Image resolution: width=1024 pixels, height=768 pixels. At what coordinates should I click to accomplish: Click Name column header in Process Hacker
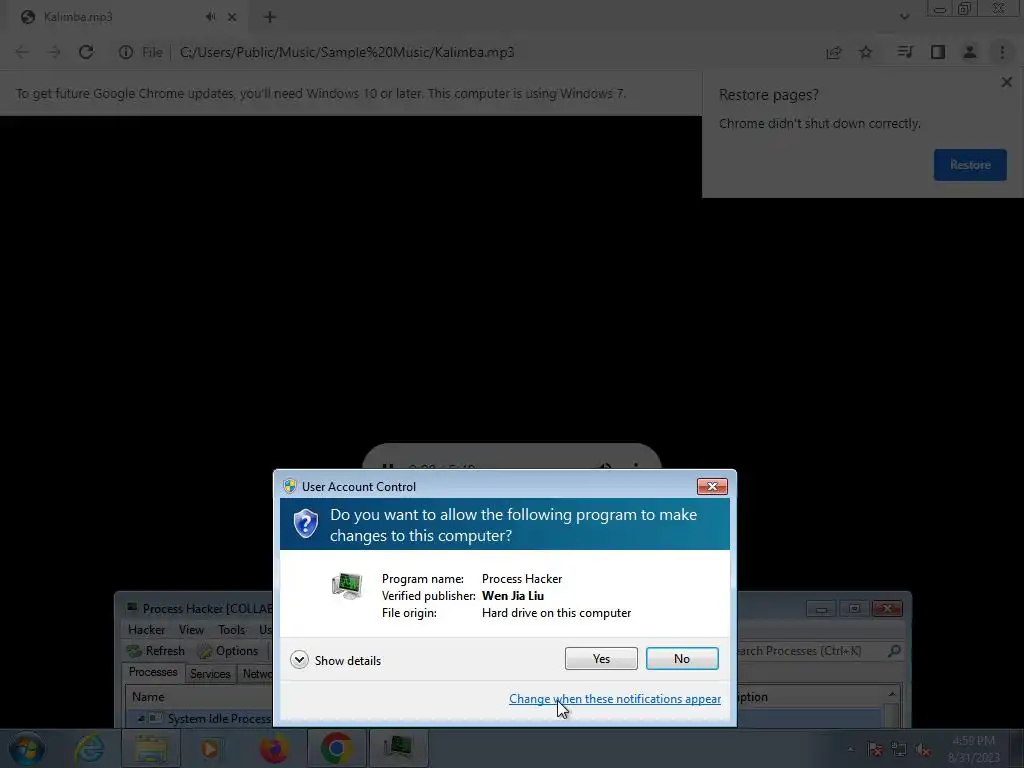pyautogui.click(x=148, y=697)
